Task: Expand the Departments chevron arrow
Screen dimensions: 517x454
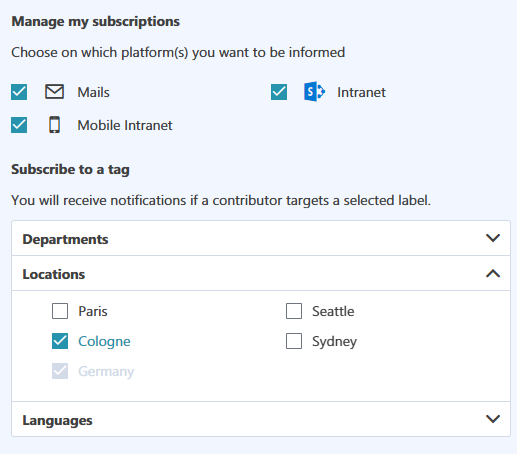Action: pos(493,238)
